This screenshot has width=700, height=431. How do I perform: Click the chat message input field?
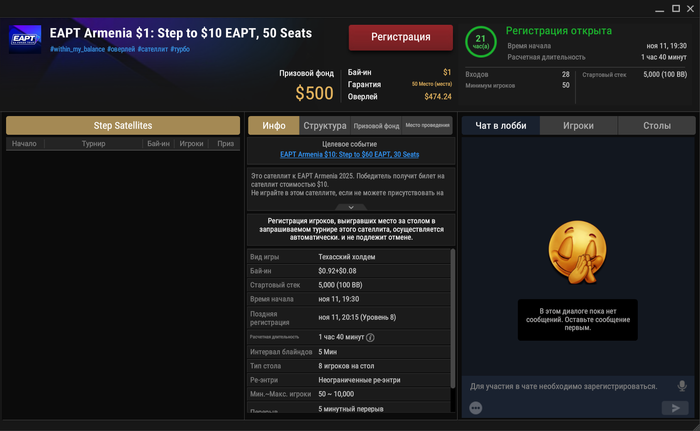tap(565, 386)
